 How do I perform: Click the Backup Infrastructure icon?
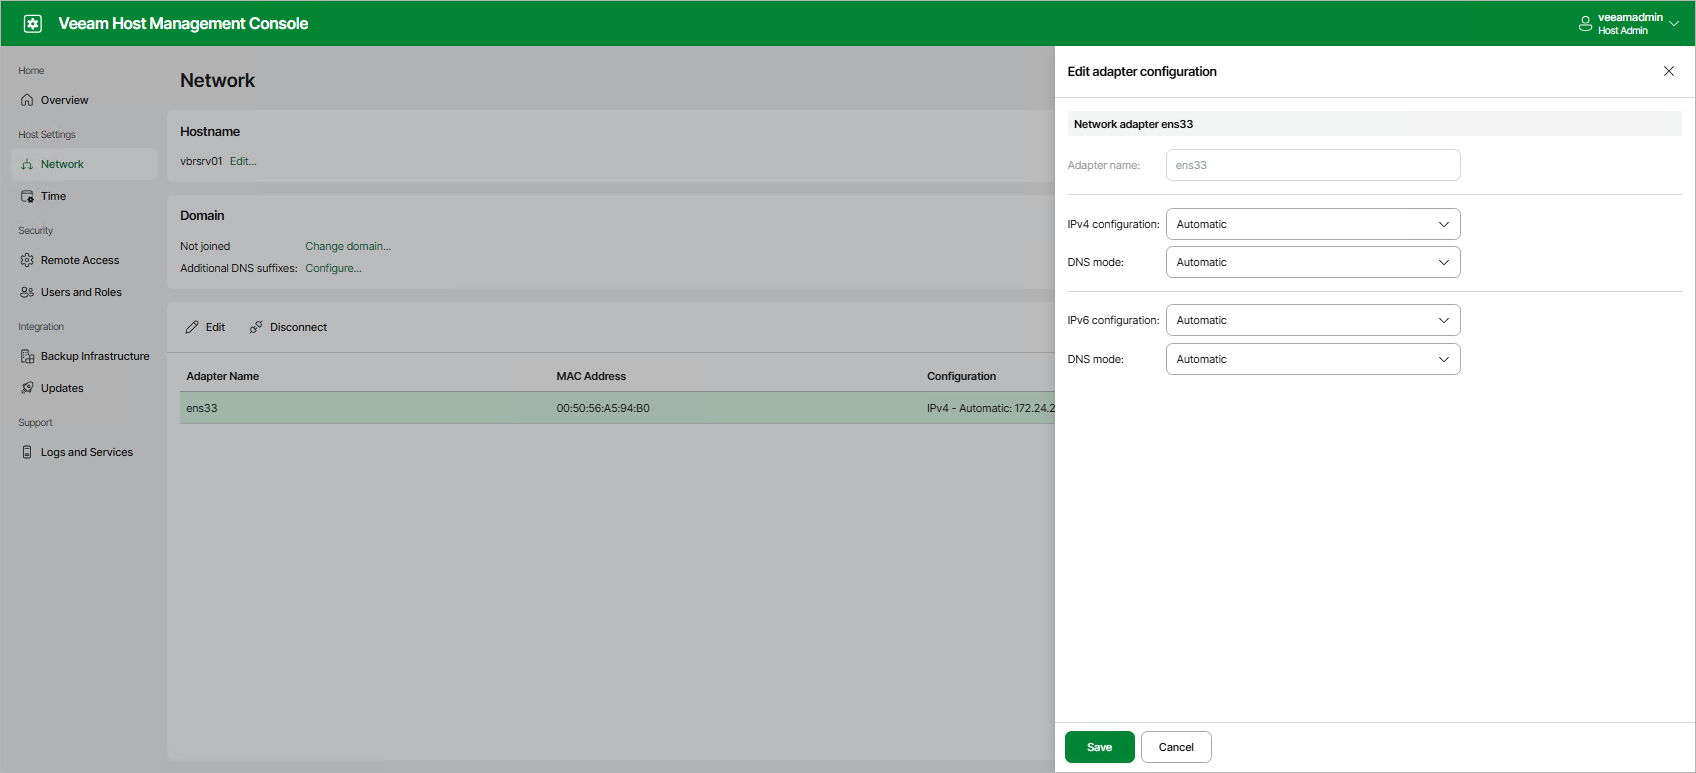pos(27,356)
